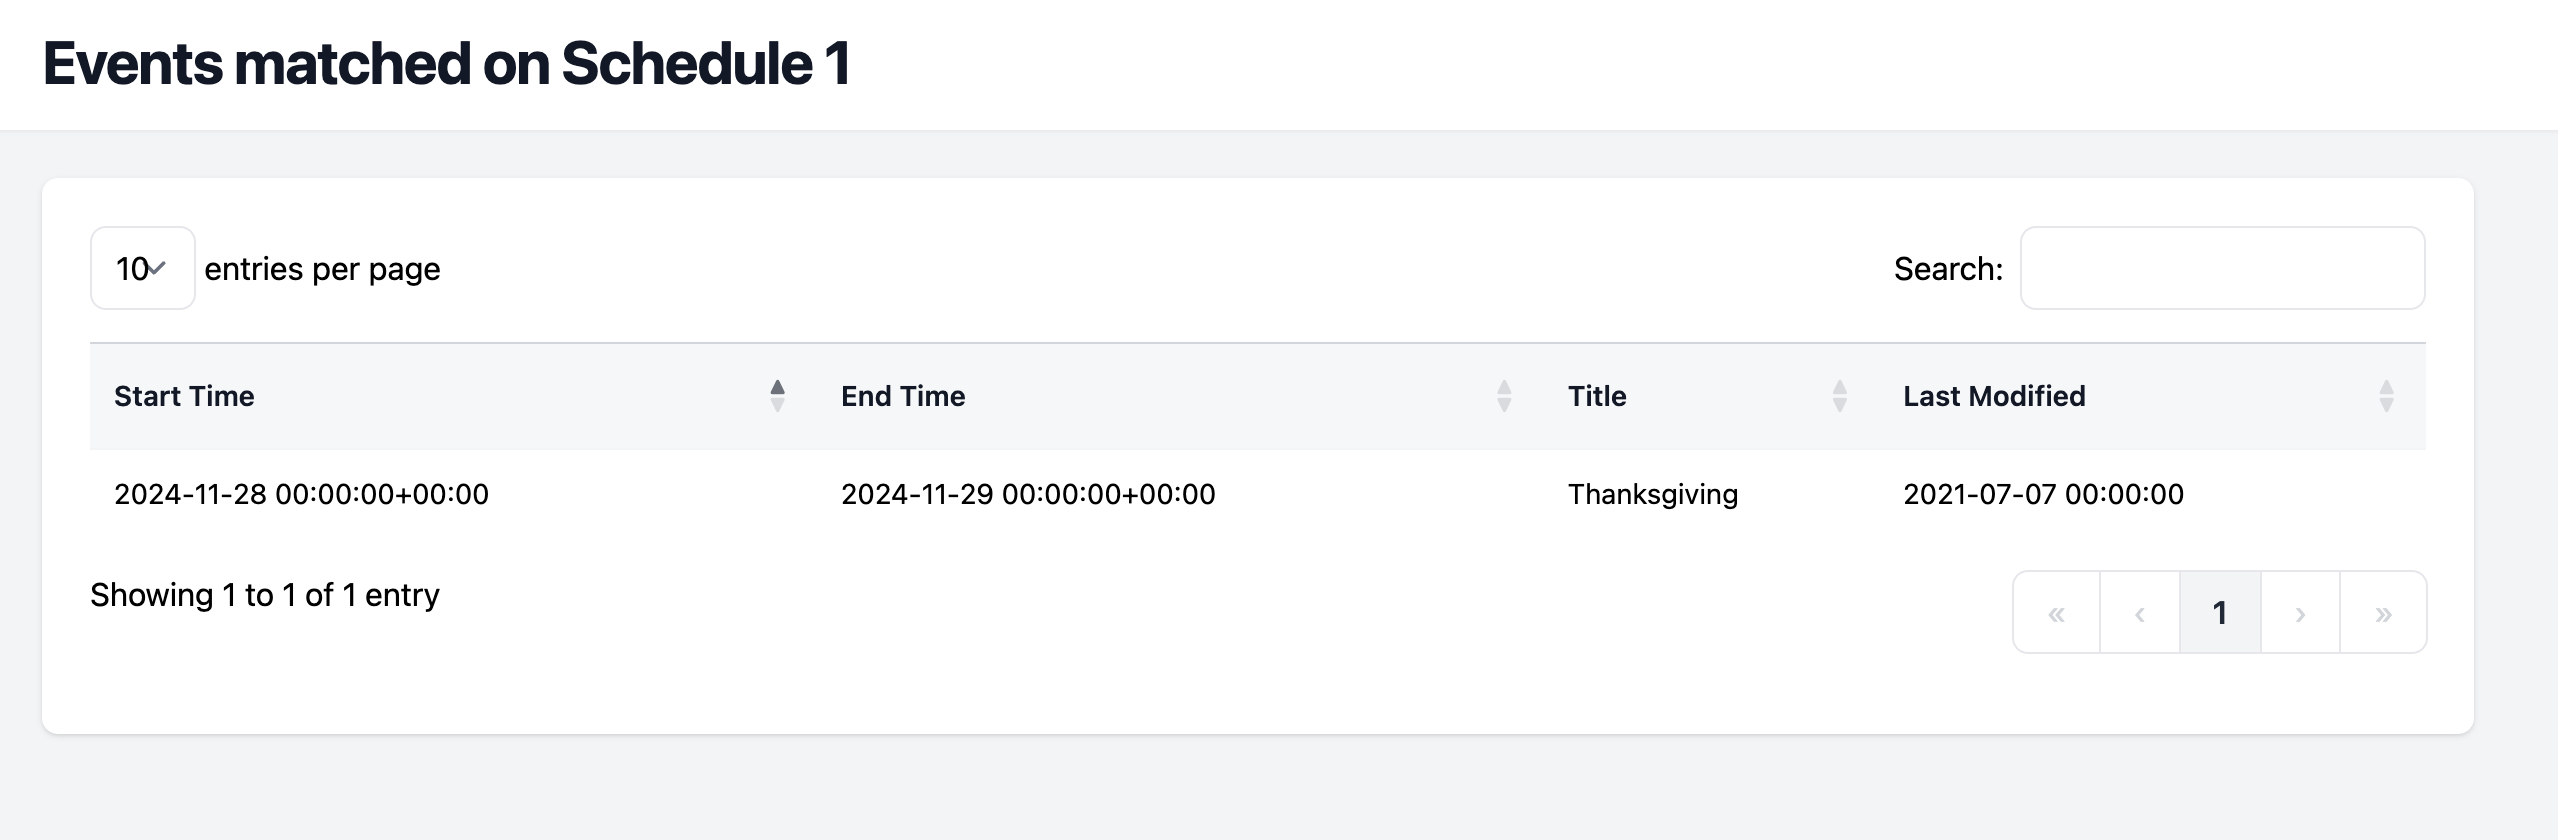
Task: Expand the entries selector showing 10
Action: point(142,267)
